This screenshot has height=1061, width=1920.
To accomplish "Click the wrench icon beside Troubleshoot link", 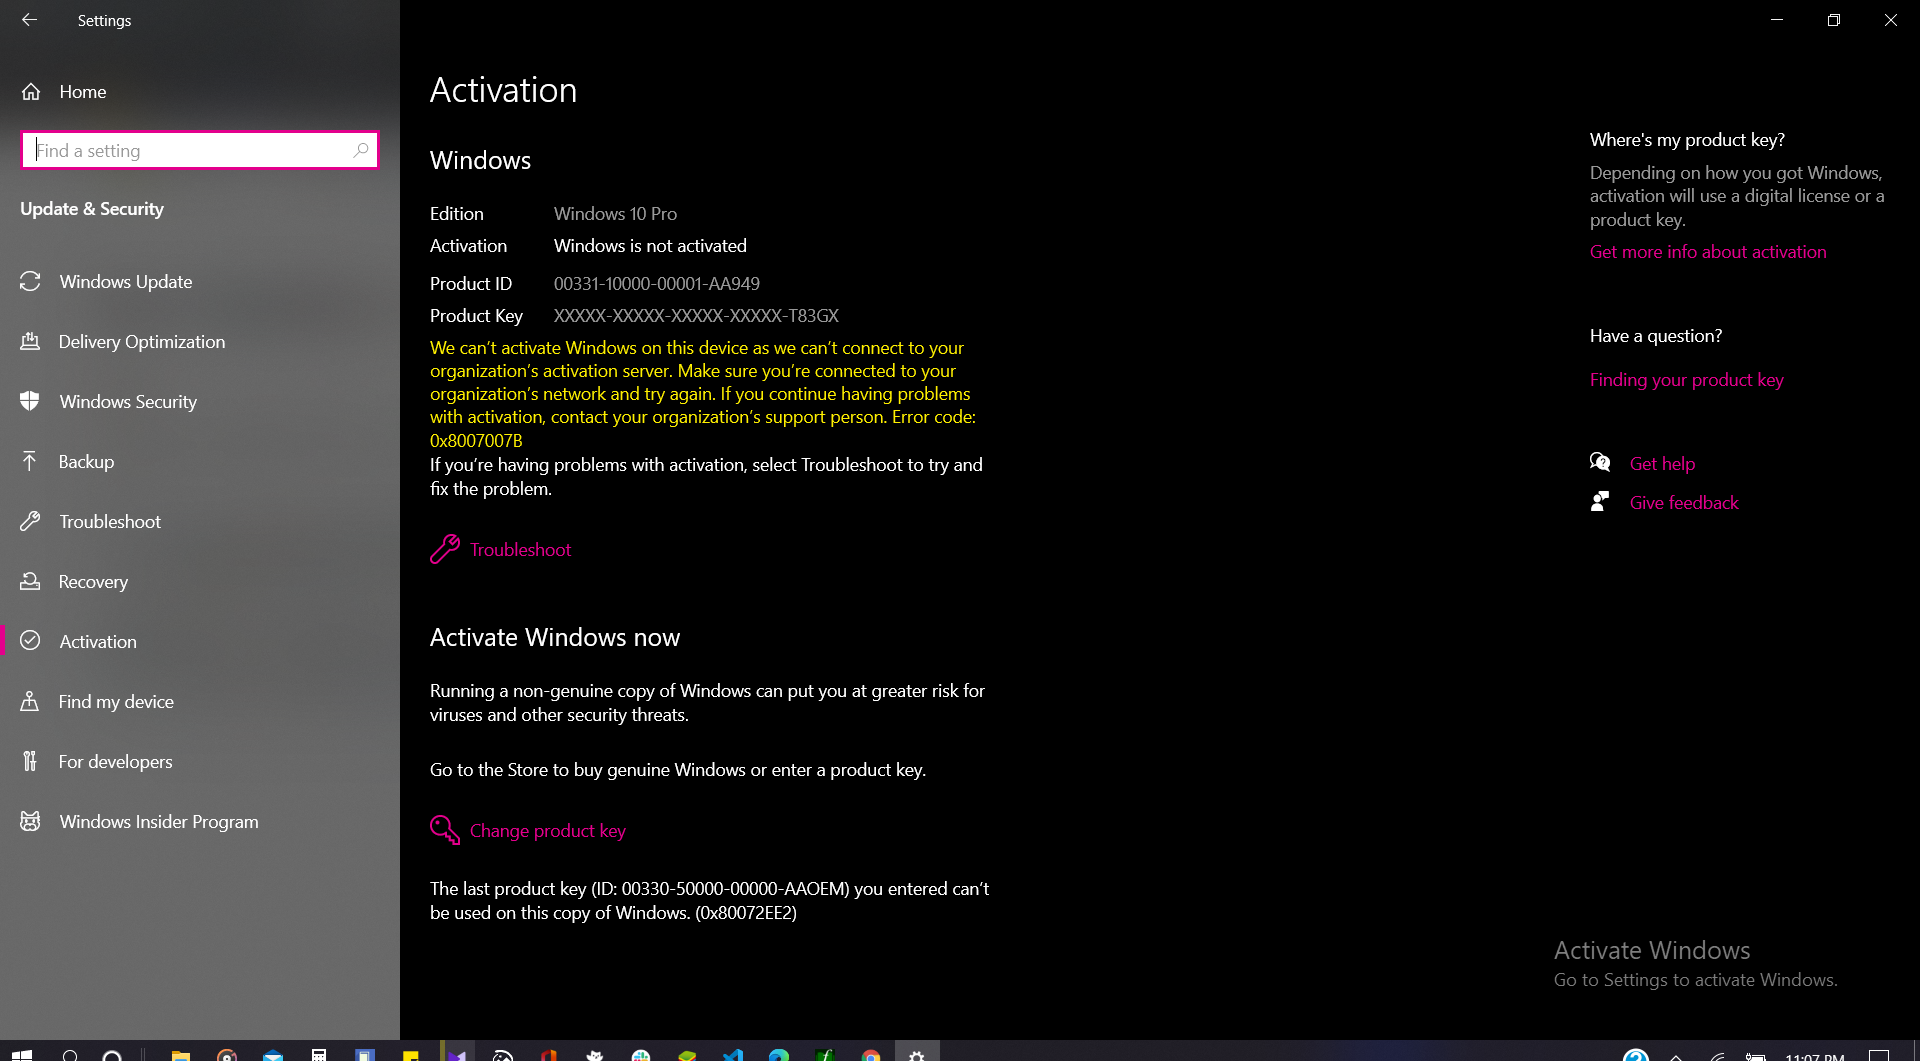I will [445, 549].
